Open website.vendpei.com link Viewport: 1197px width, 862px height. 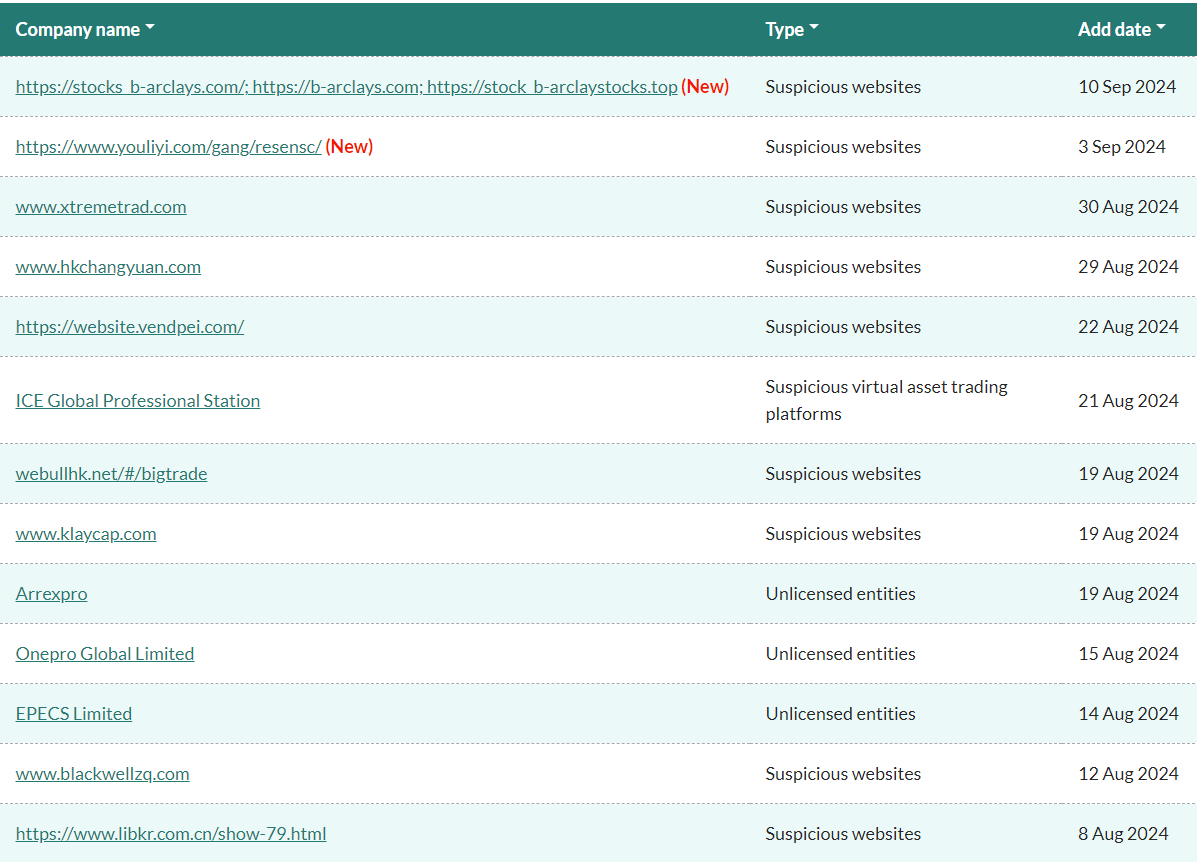130,327
